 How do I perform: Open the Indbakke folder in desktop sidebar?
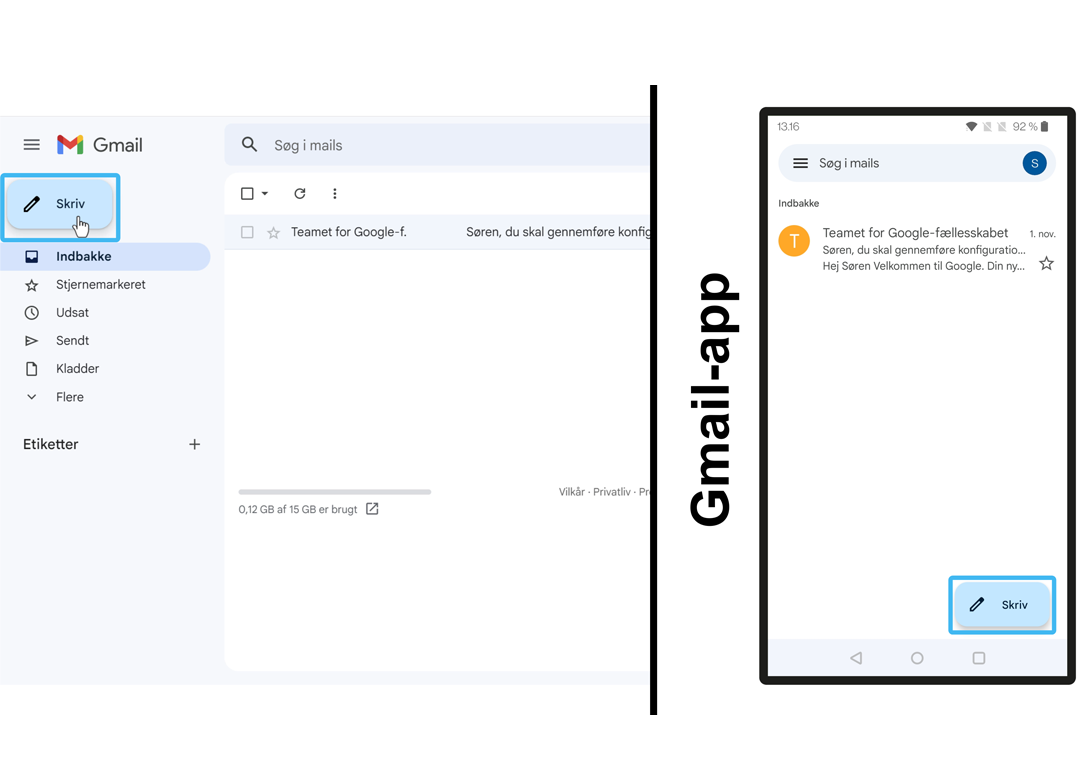105,256
